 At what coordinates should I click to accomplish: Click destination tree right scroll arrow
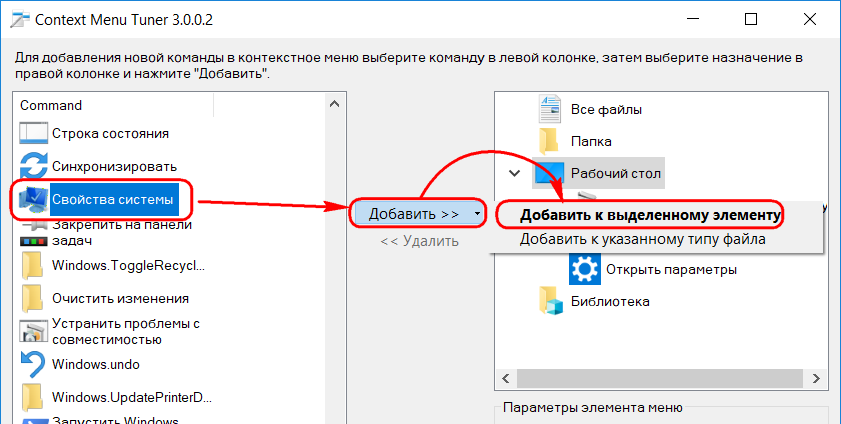pos(816,378)
